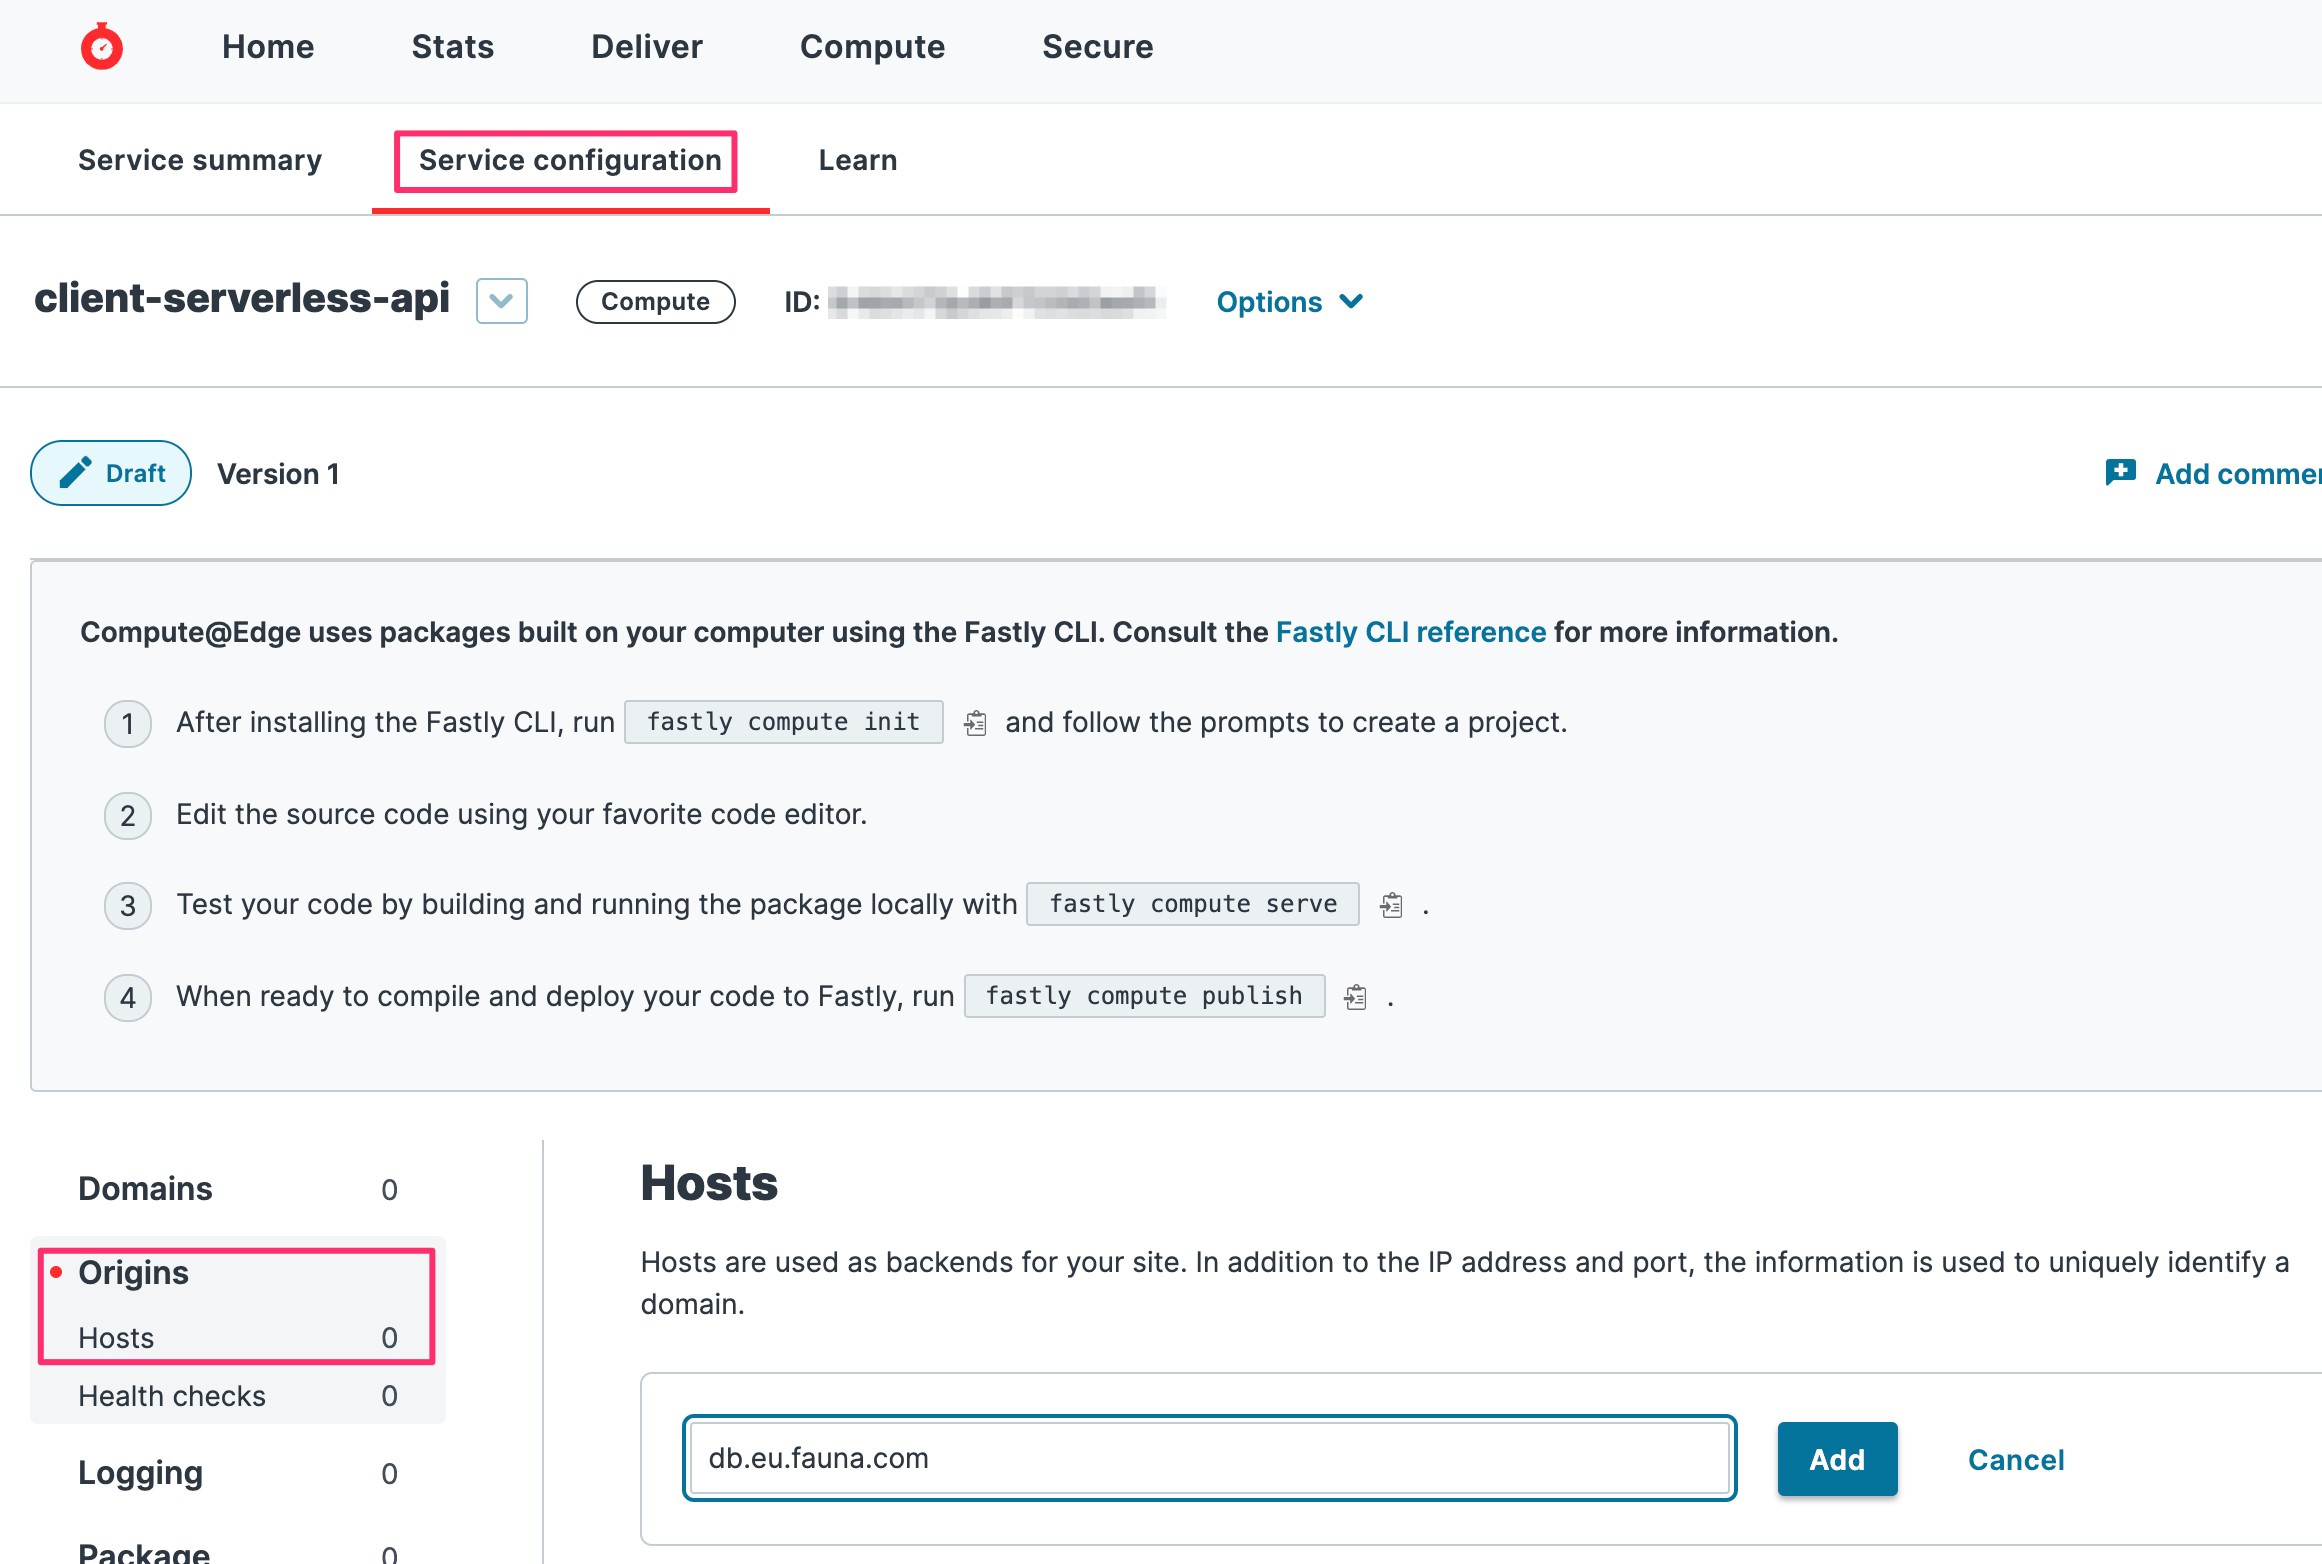Click the 'fastly compute publish' code snippet
This screenshot has height=1564, width=2322.
[x=1144, y=996]
